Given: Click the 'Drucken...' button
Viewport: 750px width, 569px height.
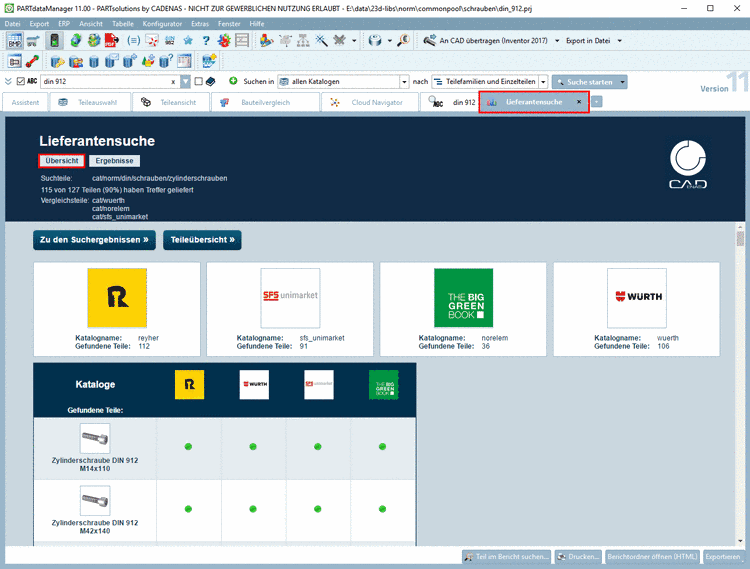Looking at the screenshot, I should (578, 557).
